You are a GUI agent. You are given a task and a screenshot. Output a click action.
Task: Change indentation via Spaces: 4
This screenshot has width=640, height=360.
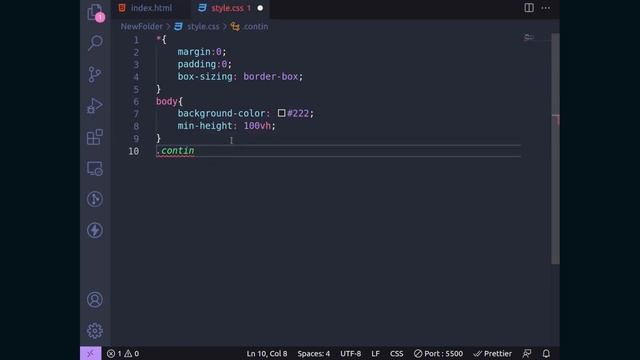pos(313,353)
